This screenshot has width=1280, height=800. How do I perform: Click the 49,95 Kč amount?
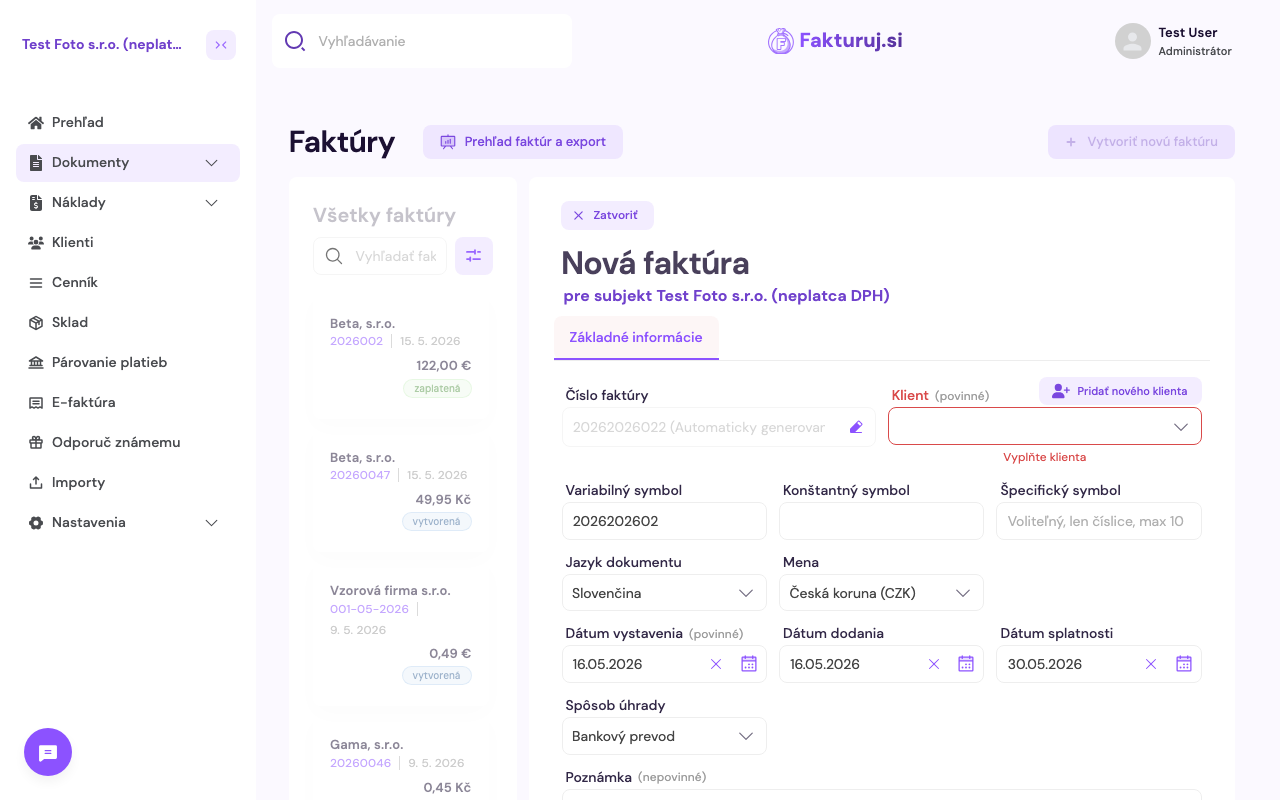pyautogui.click(x=443, y=499)
